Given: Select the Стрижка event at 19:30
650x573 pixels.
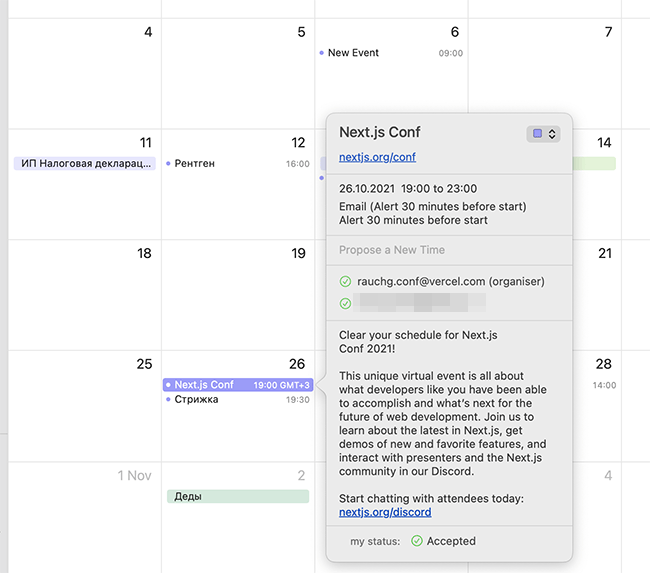Looking at the screenshot, I should click(x=238, y=400).
